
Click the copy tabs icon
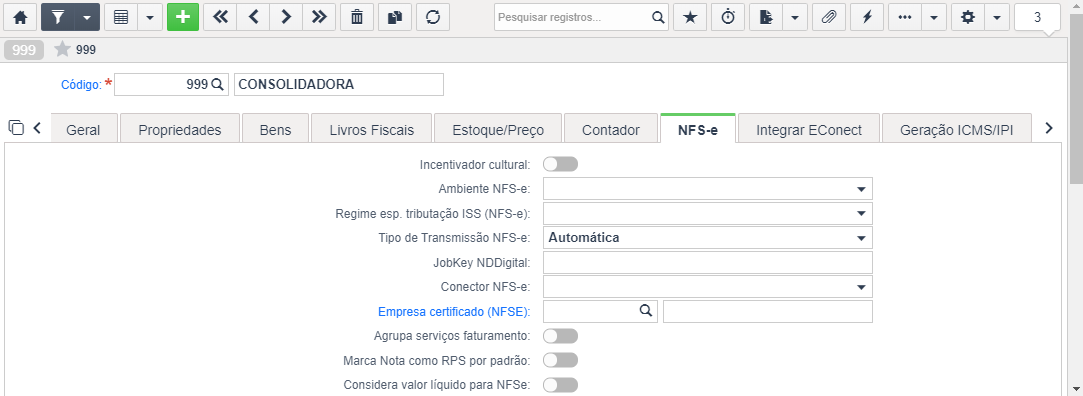pyautogui.click(x=16, y=127)
